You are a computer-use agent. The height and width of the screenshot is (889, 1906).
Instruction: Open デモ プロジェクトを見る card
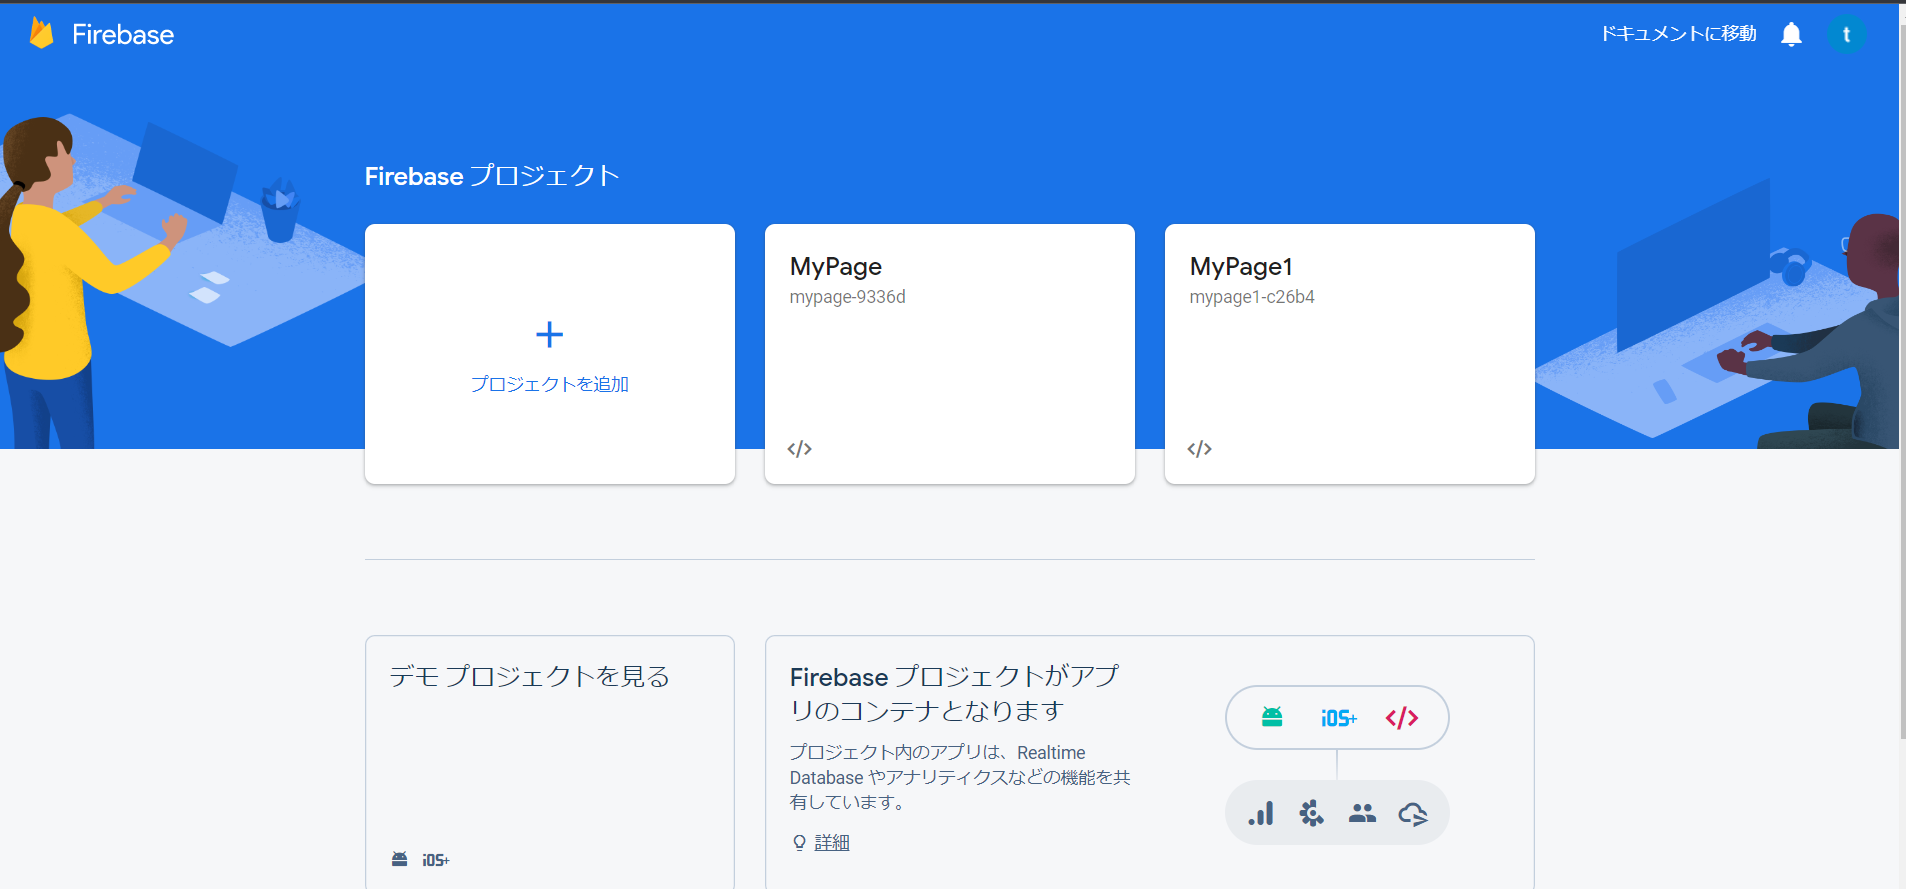549,762
